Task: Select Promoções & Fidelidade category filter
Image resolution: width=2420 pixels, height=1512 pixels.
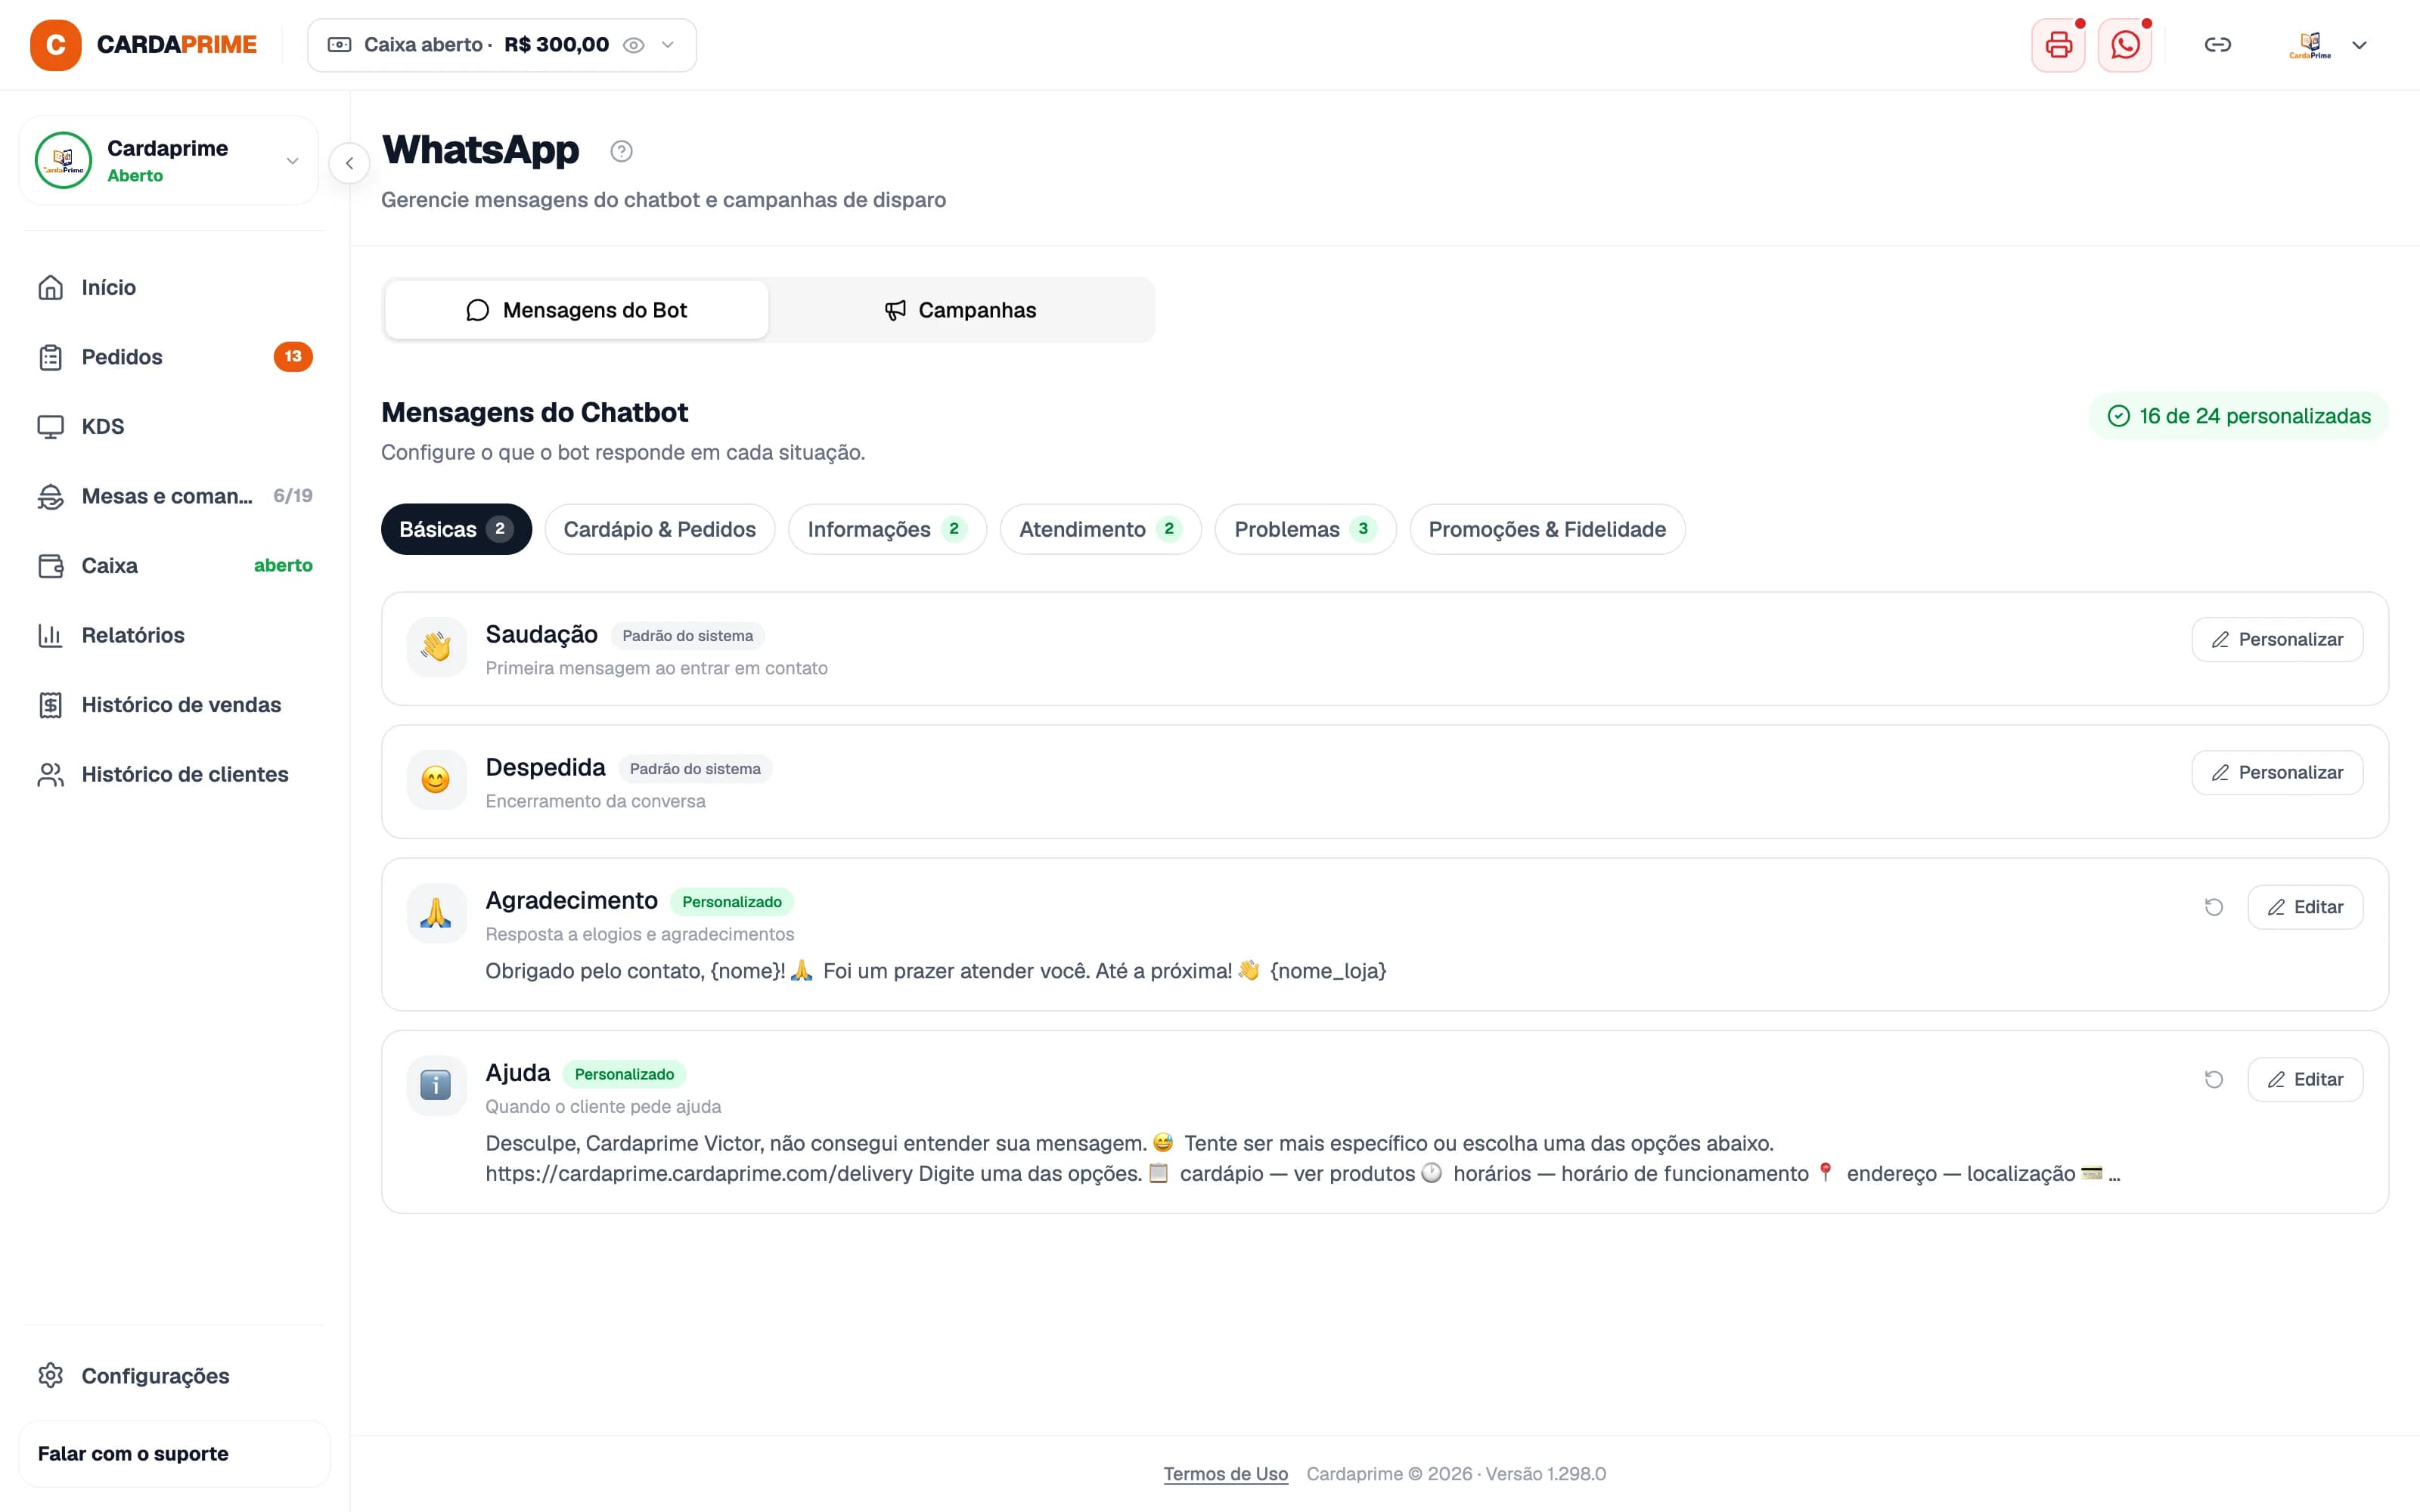Action: tap(1547, 529)
